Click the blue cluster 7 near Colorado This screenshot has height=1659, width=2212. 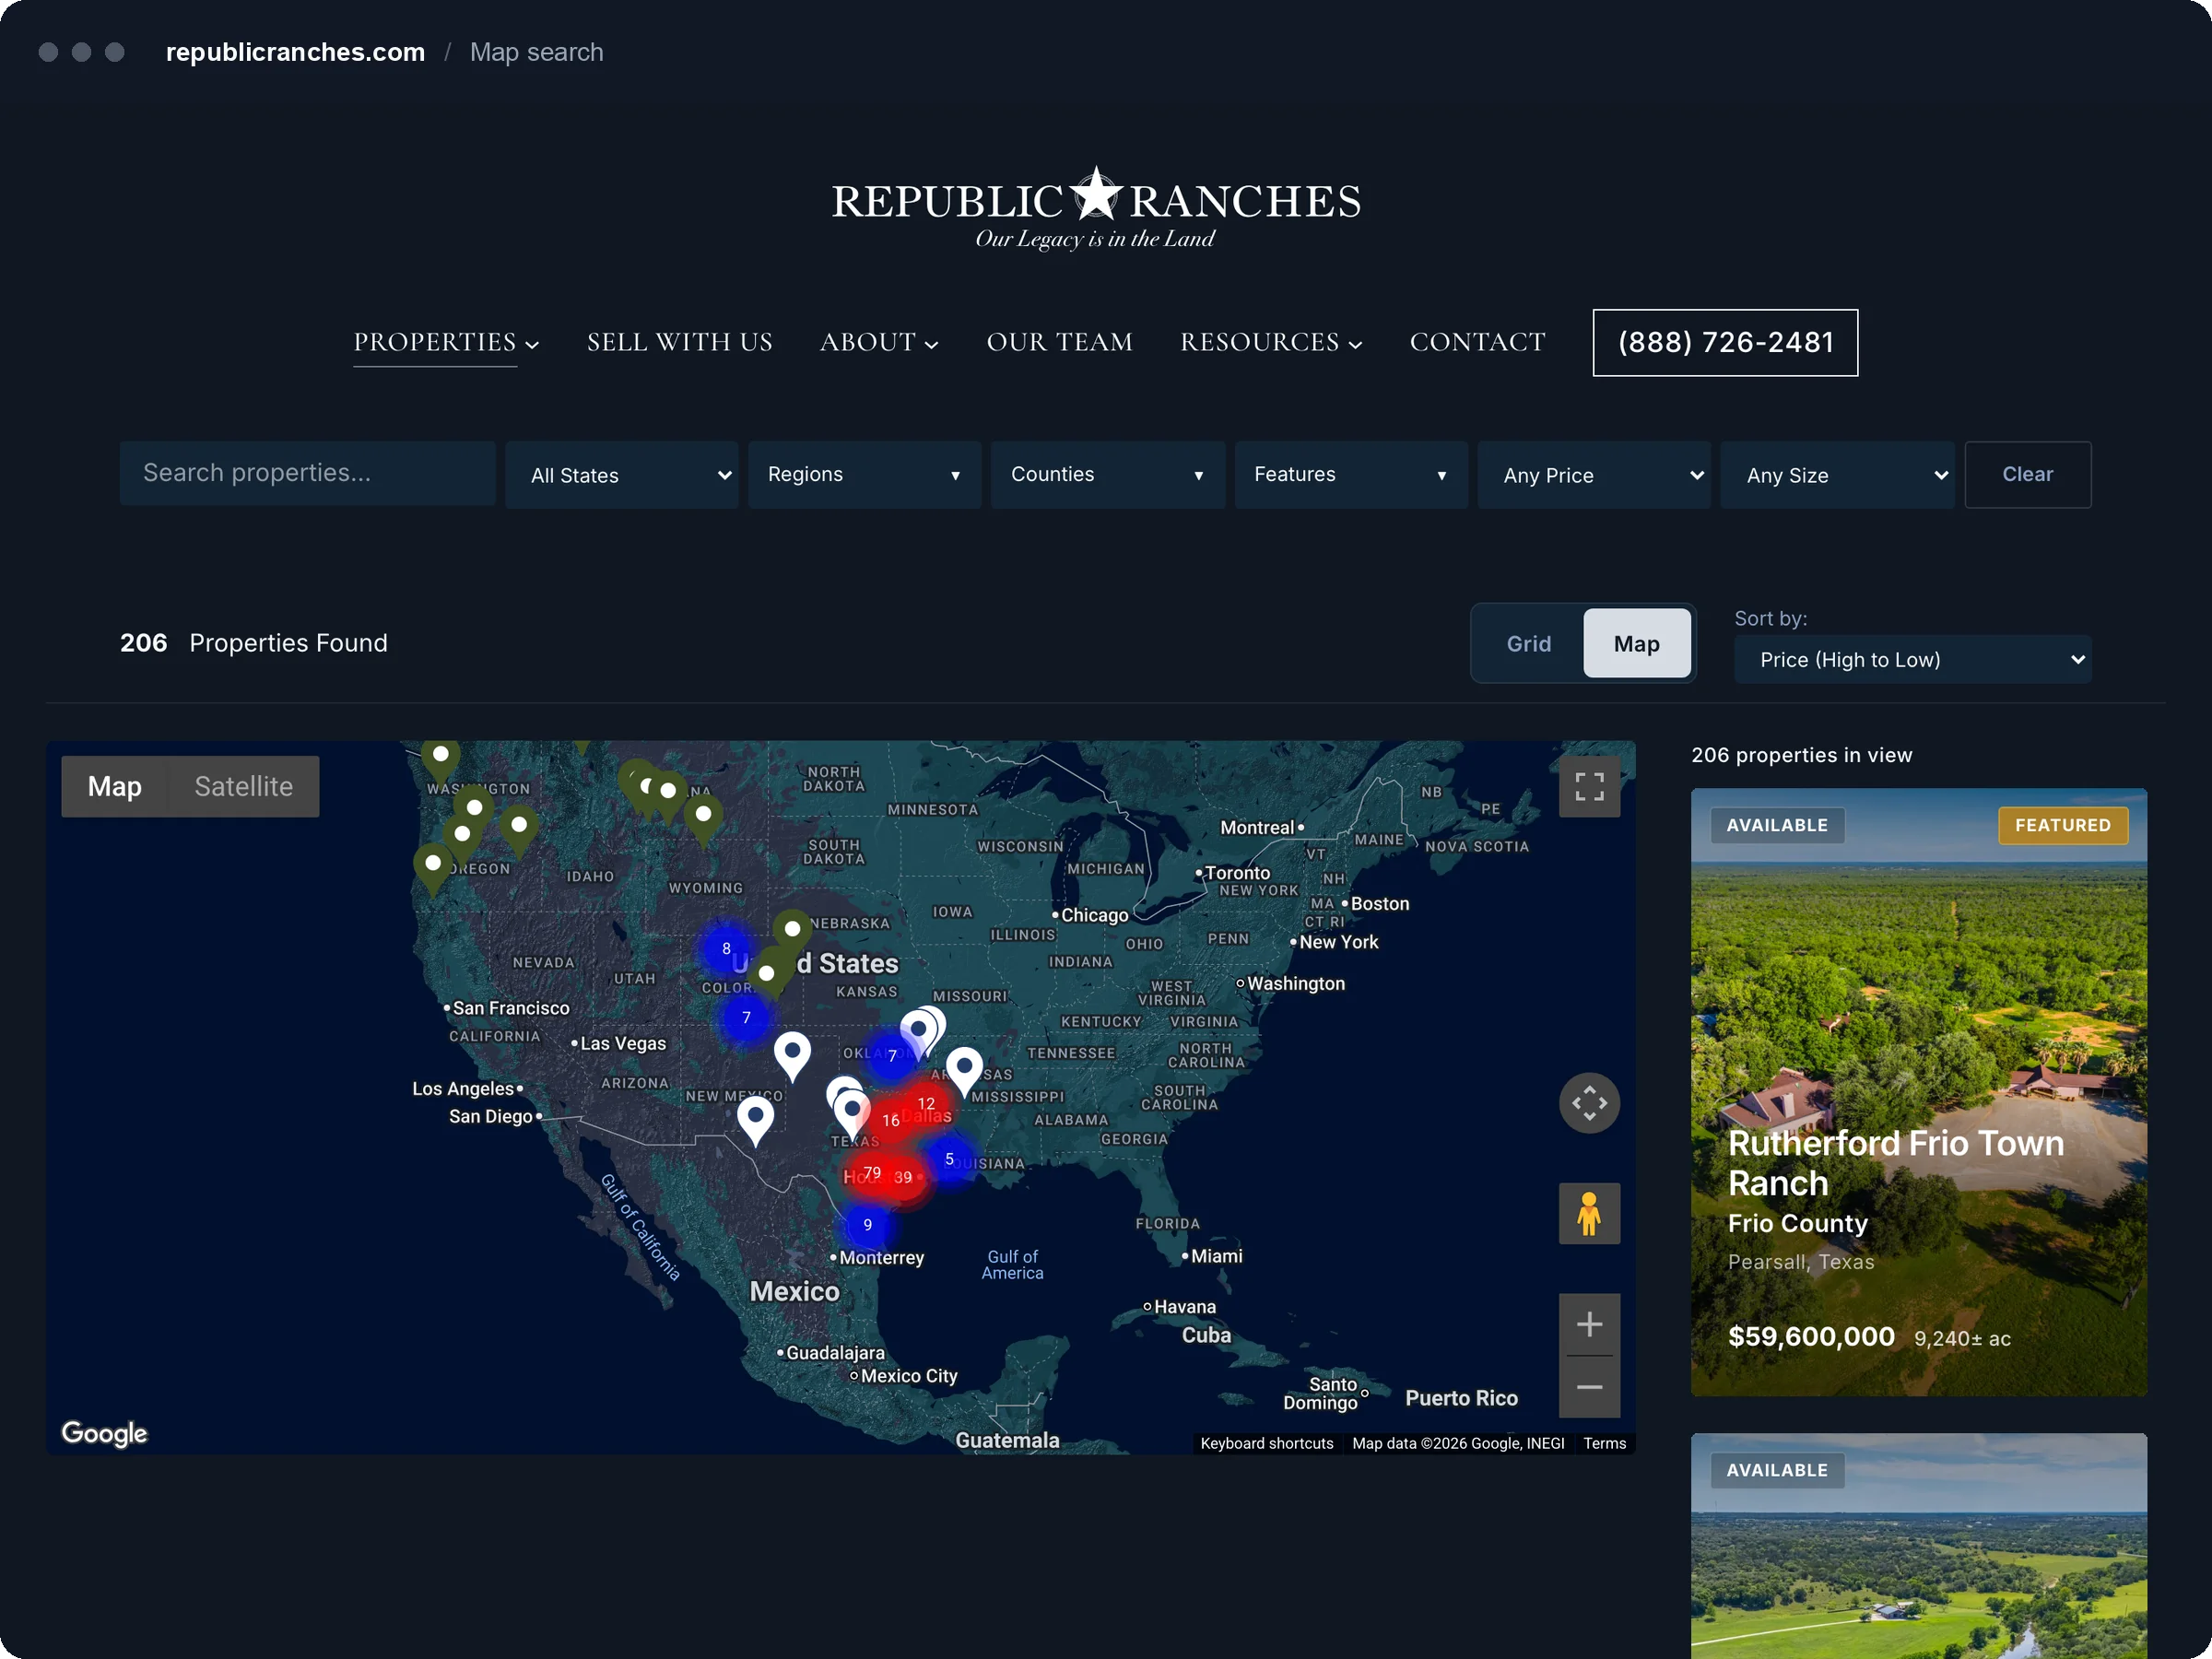[x=746, y=1017]
